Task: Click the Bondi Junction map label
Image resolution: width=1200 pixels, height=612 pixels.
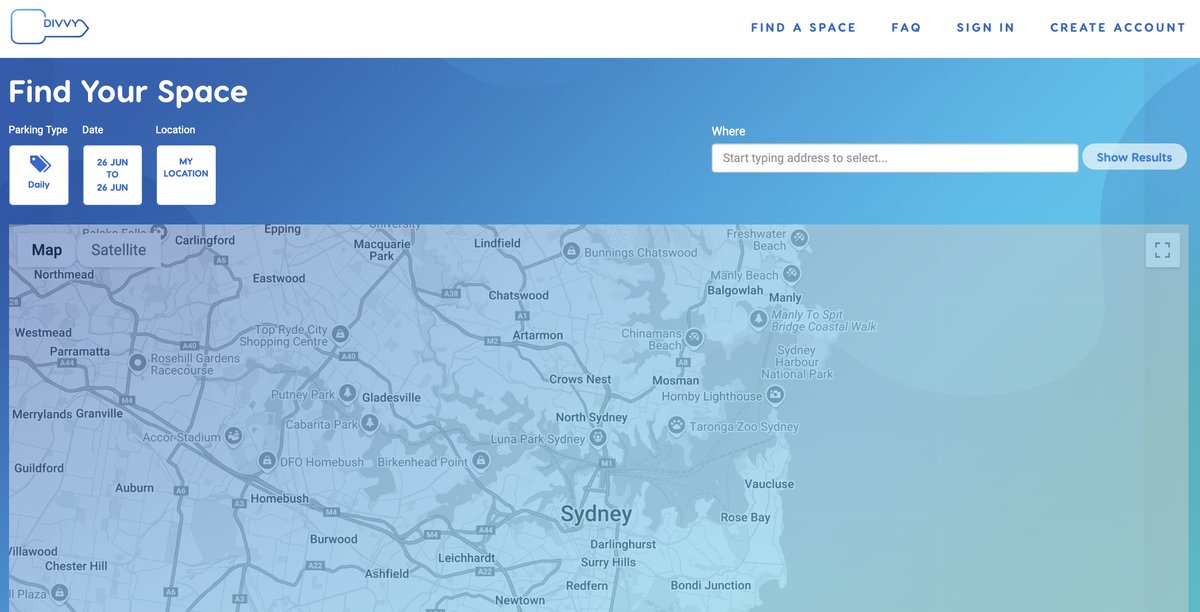Action: pyautogui.click(x=710, y=585)
